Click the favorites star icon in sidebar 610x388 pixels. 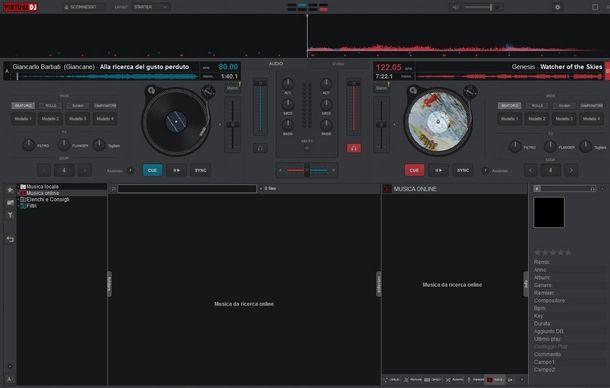[x=10, y=190]
